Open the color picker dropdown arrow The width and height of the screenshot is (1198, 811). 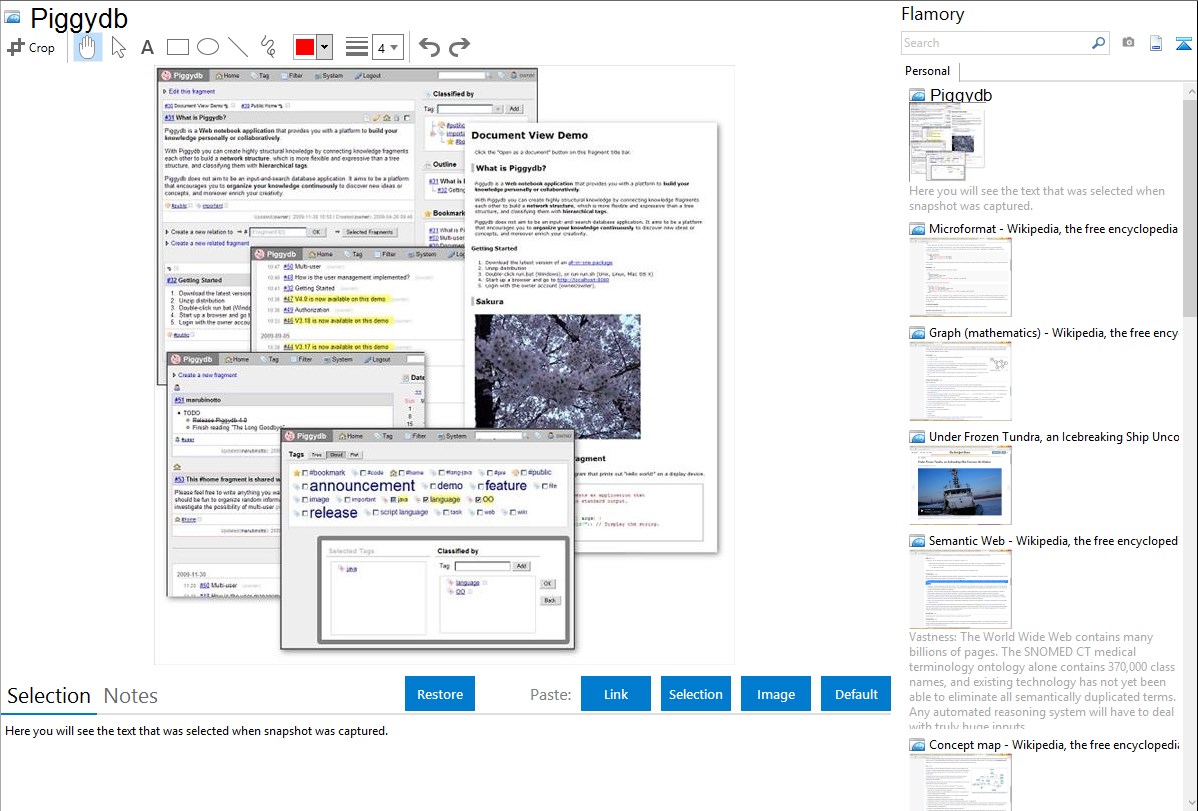click(x=325, y=47)
